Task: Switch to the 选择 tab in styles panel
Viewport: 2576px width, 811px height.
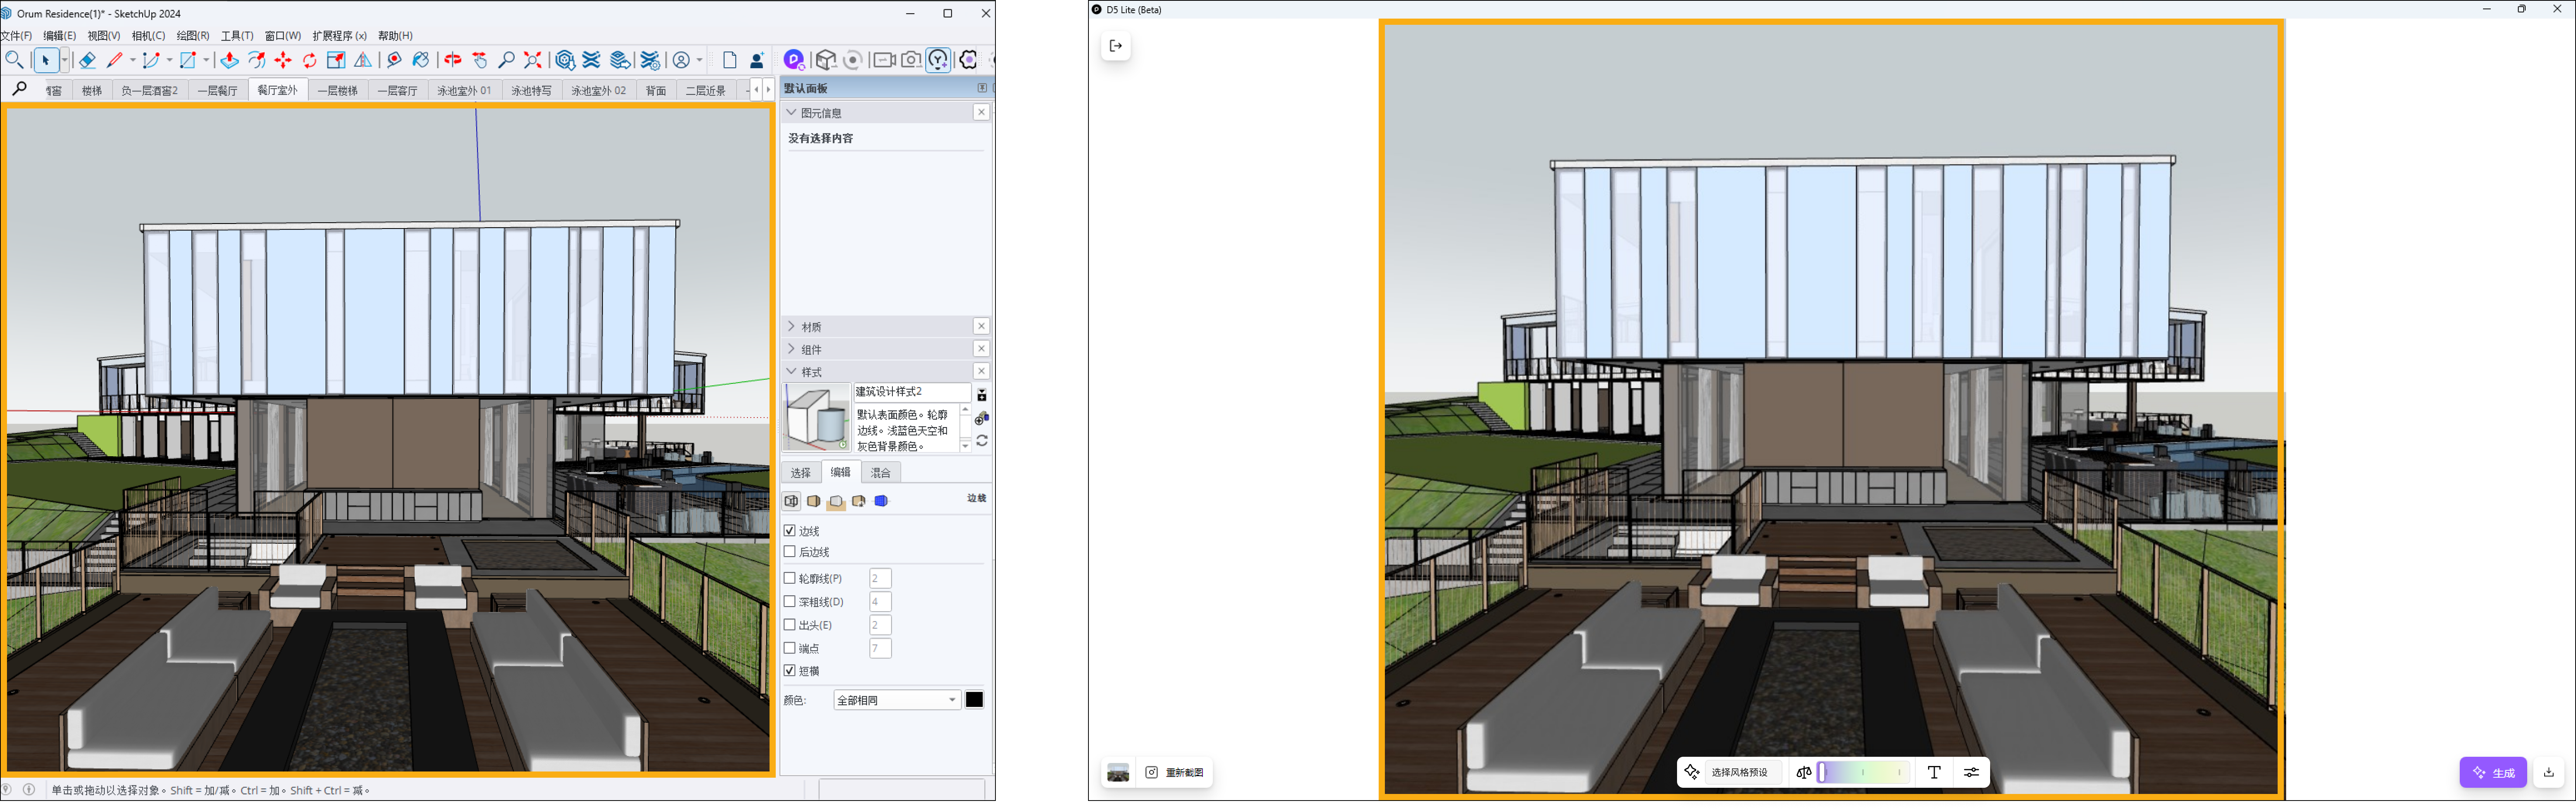Action: [x=801, y=473]
